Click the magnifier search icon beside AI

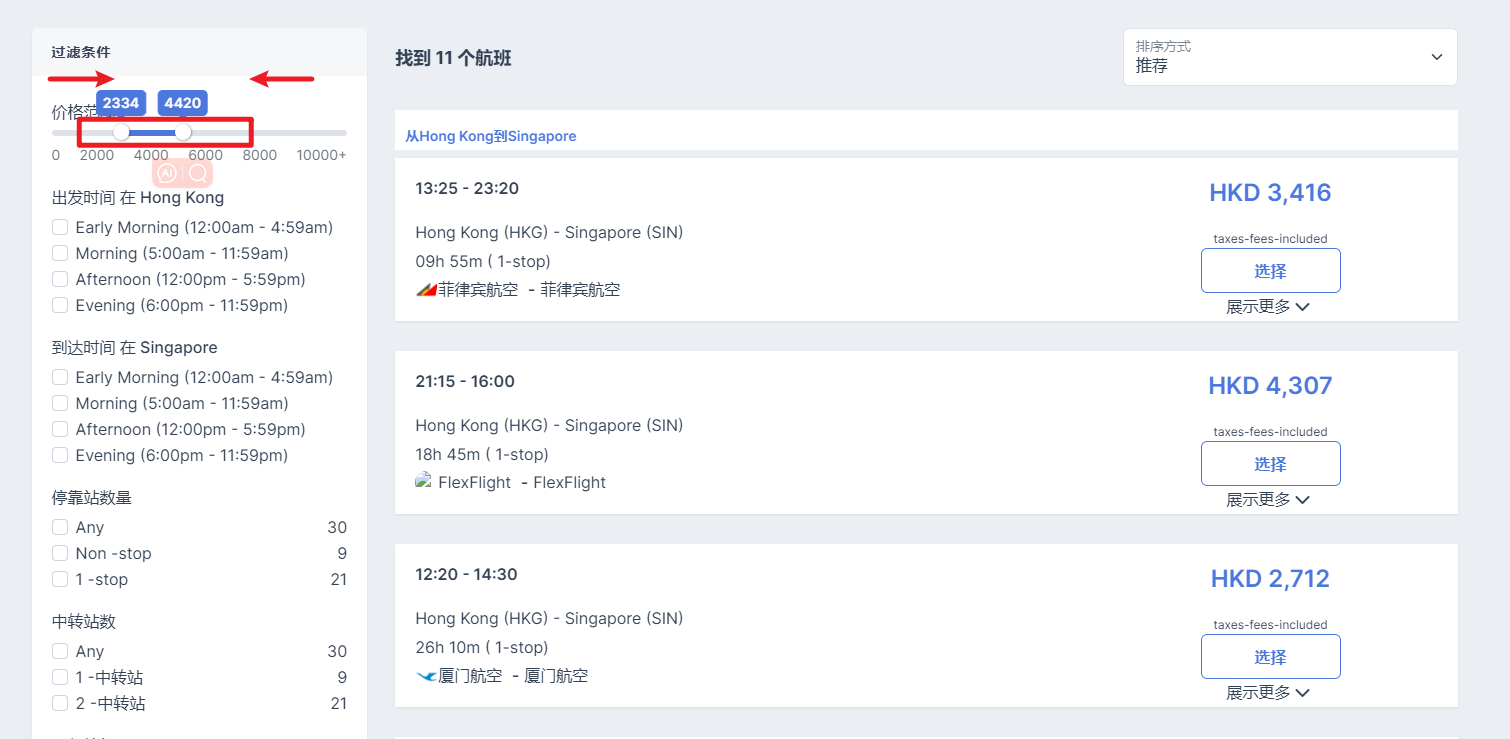pyautogui.click(x=198, y=173)
